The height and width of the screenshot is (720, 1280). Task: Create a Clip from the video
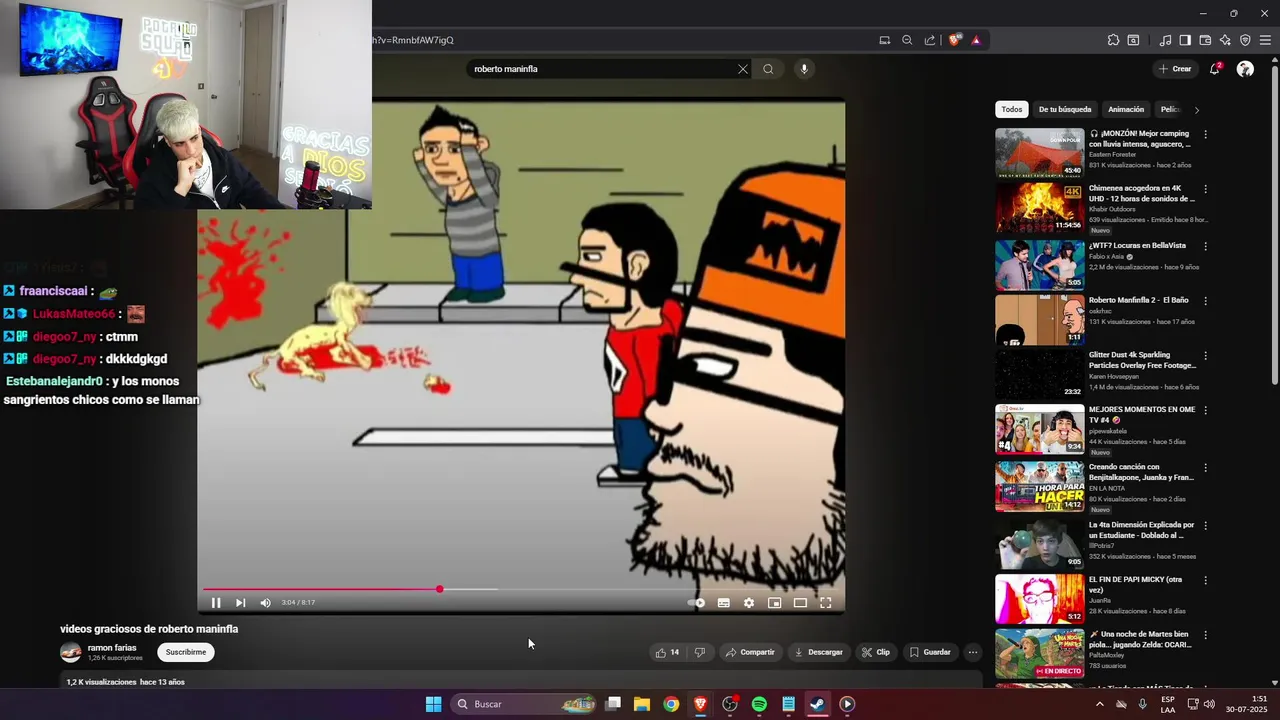876,652
